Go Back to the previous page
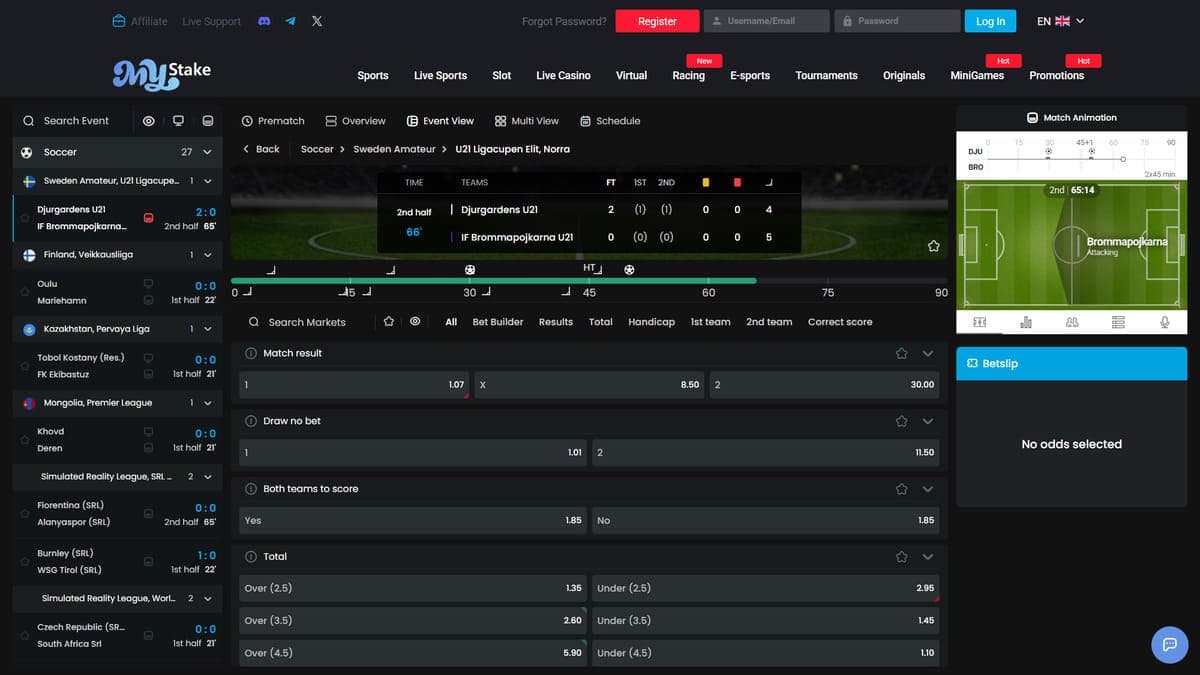This screenshot has height=675, width=1200. pos(260,149)
